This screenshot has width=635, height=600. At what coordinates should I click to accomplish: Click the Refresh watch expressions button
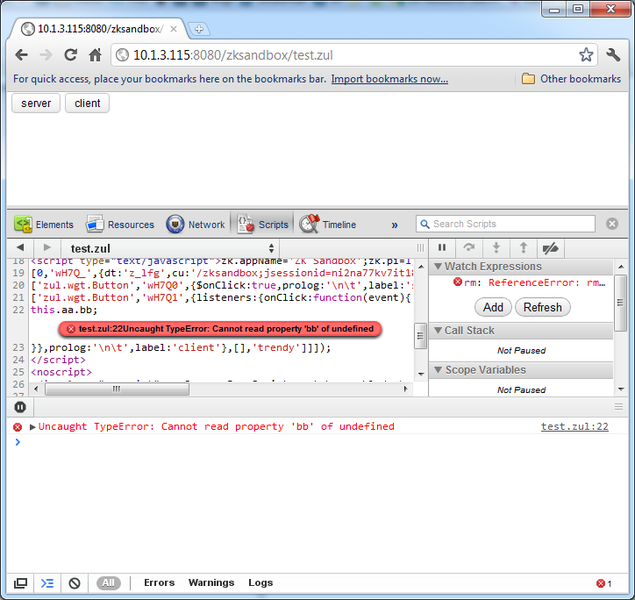pos(543,308)
